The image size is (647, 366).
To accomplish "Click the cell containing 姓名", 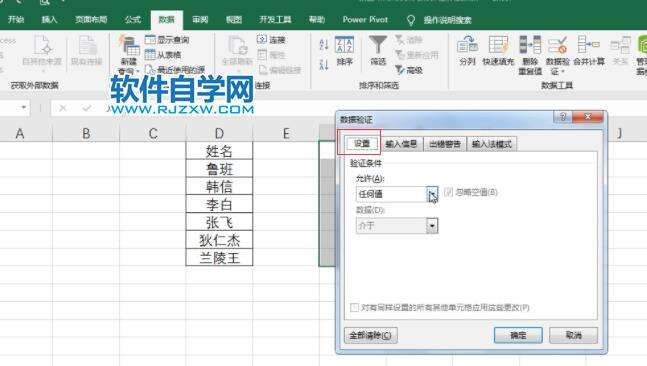I will click(x=219, y=151).
